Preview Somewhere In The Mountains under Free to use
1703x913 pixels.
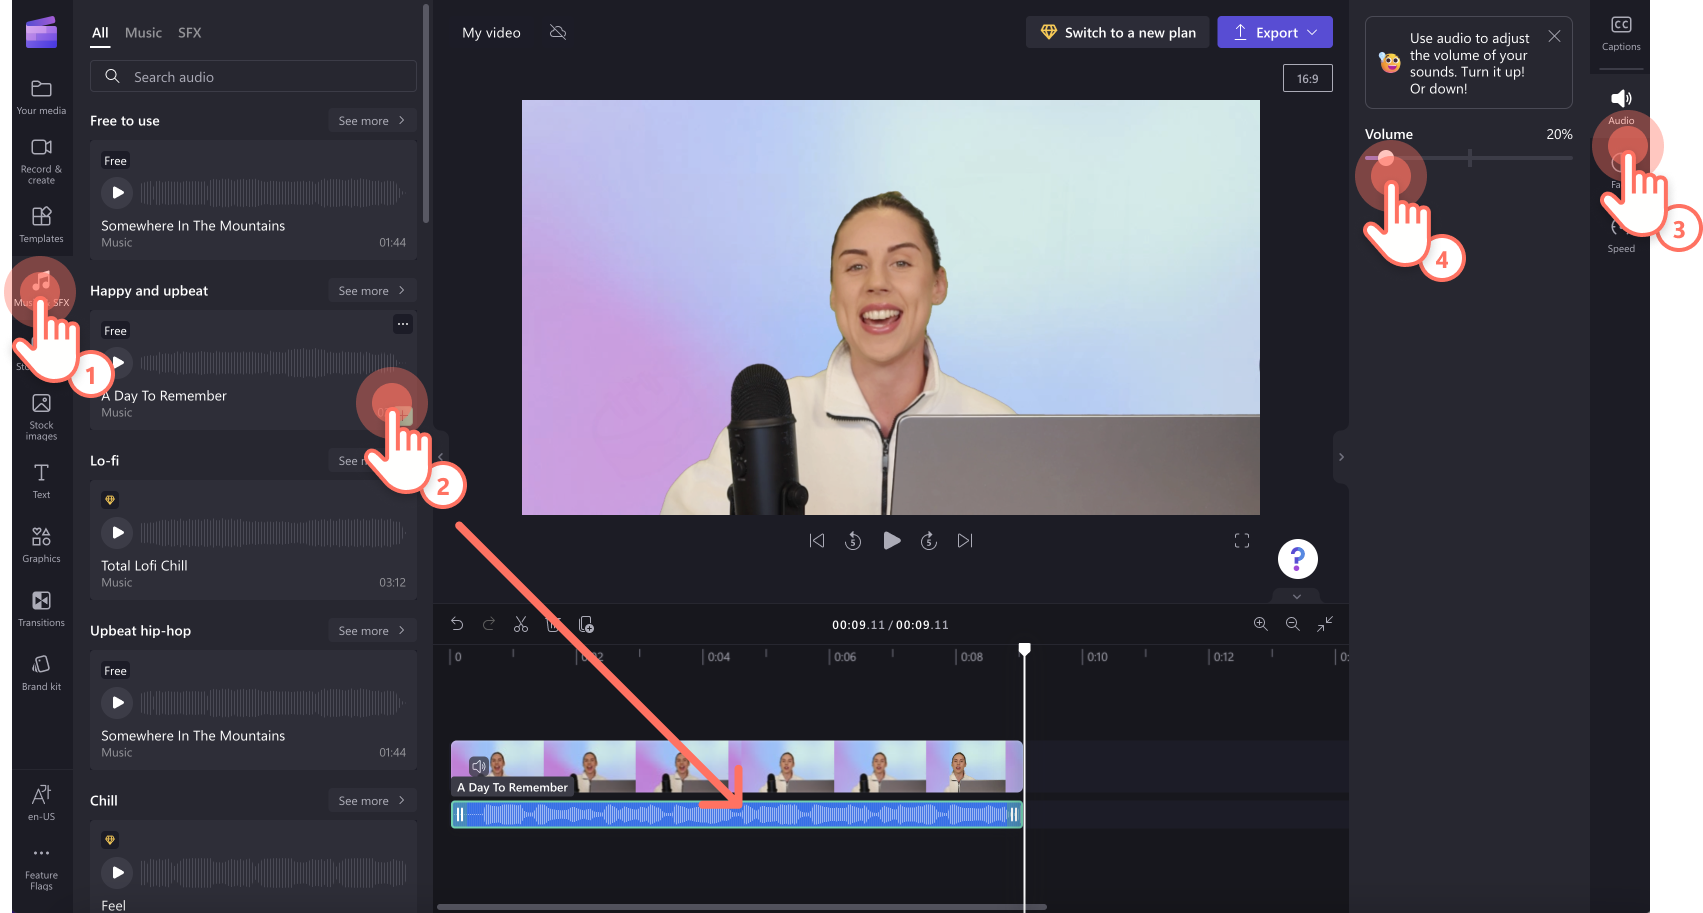[118, 192]
